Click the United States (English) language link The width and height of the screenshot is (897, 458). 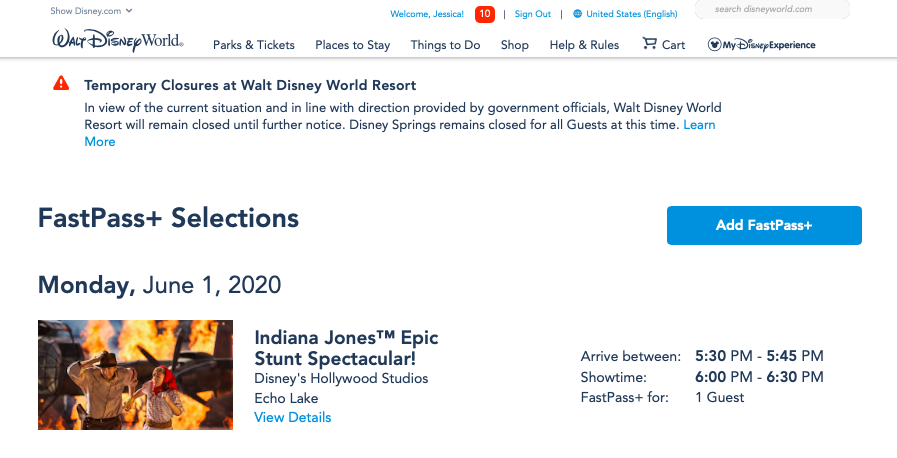pyautogui.click(x=632, y=14)
